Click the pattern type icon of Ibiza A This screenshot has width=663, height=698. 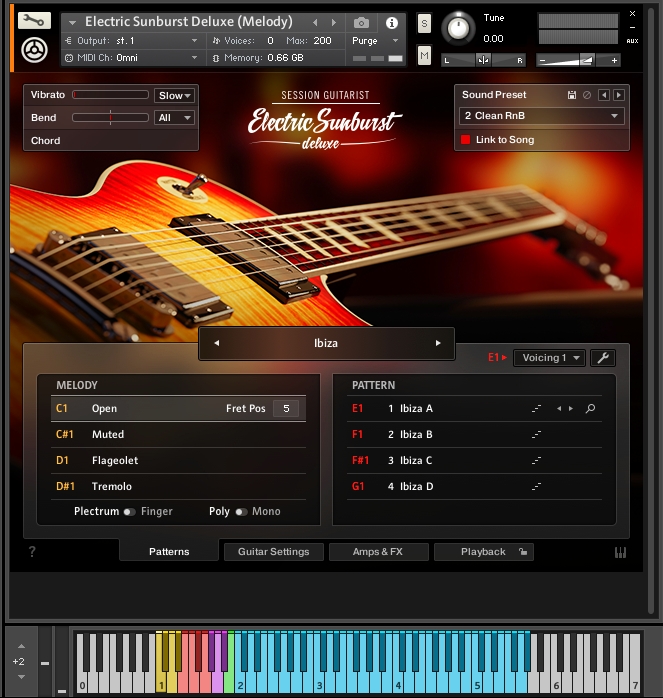coord(537,408)
